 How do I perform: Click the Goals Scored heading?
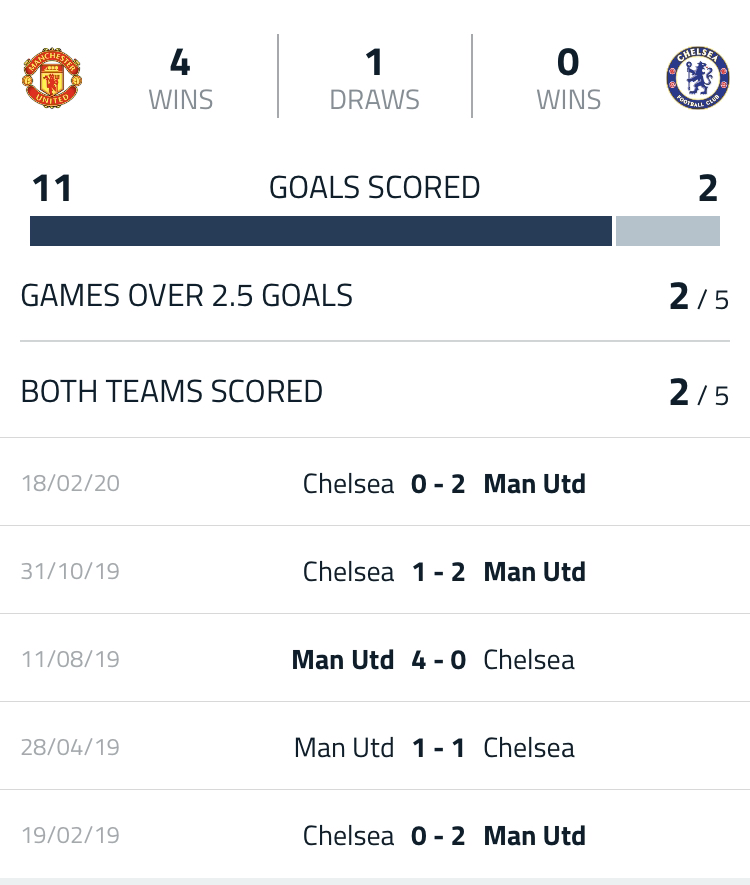pyautogui.click(x=375, y=187)
